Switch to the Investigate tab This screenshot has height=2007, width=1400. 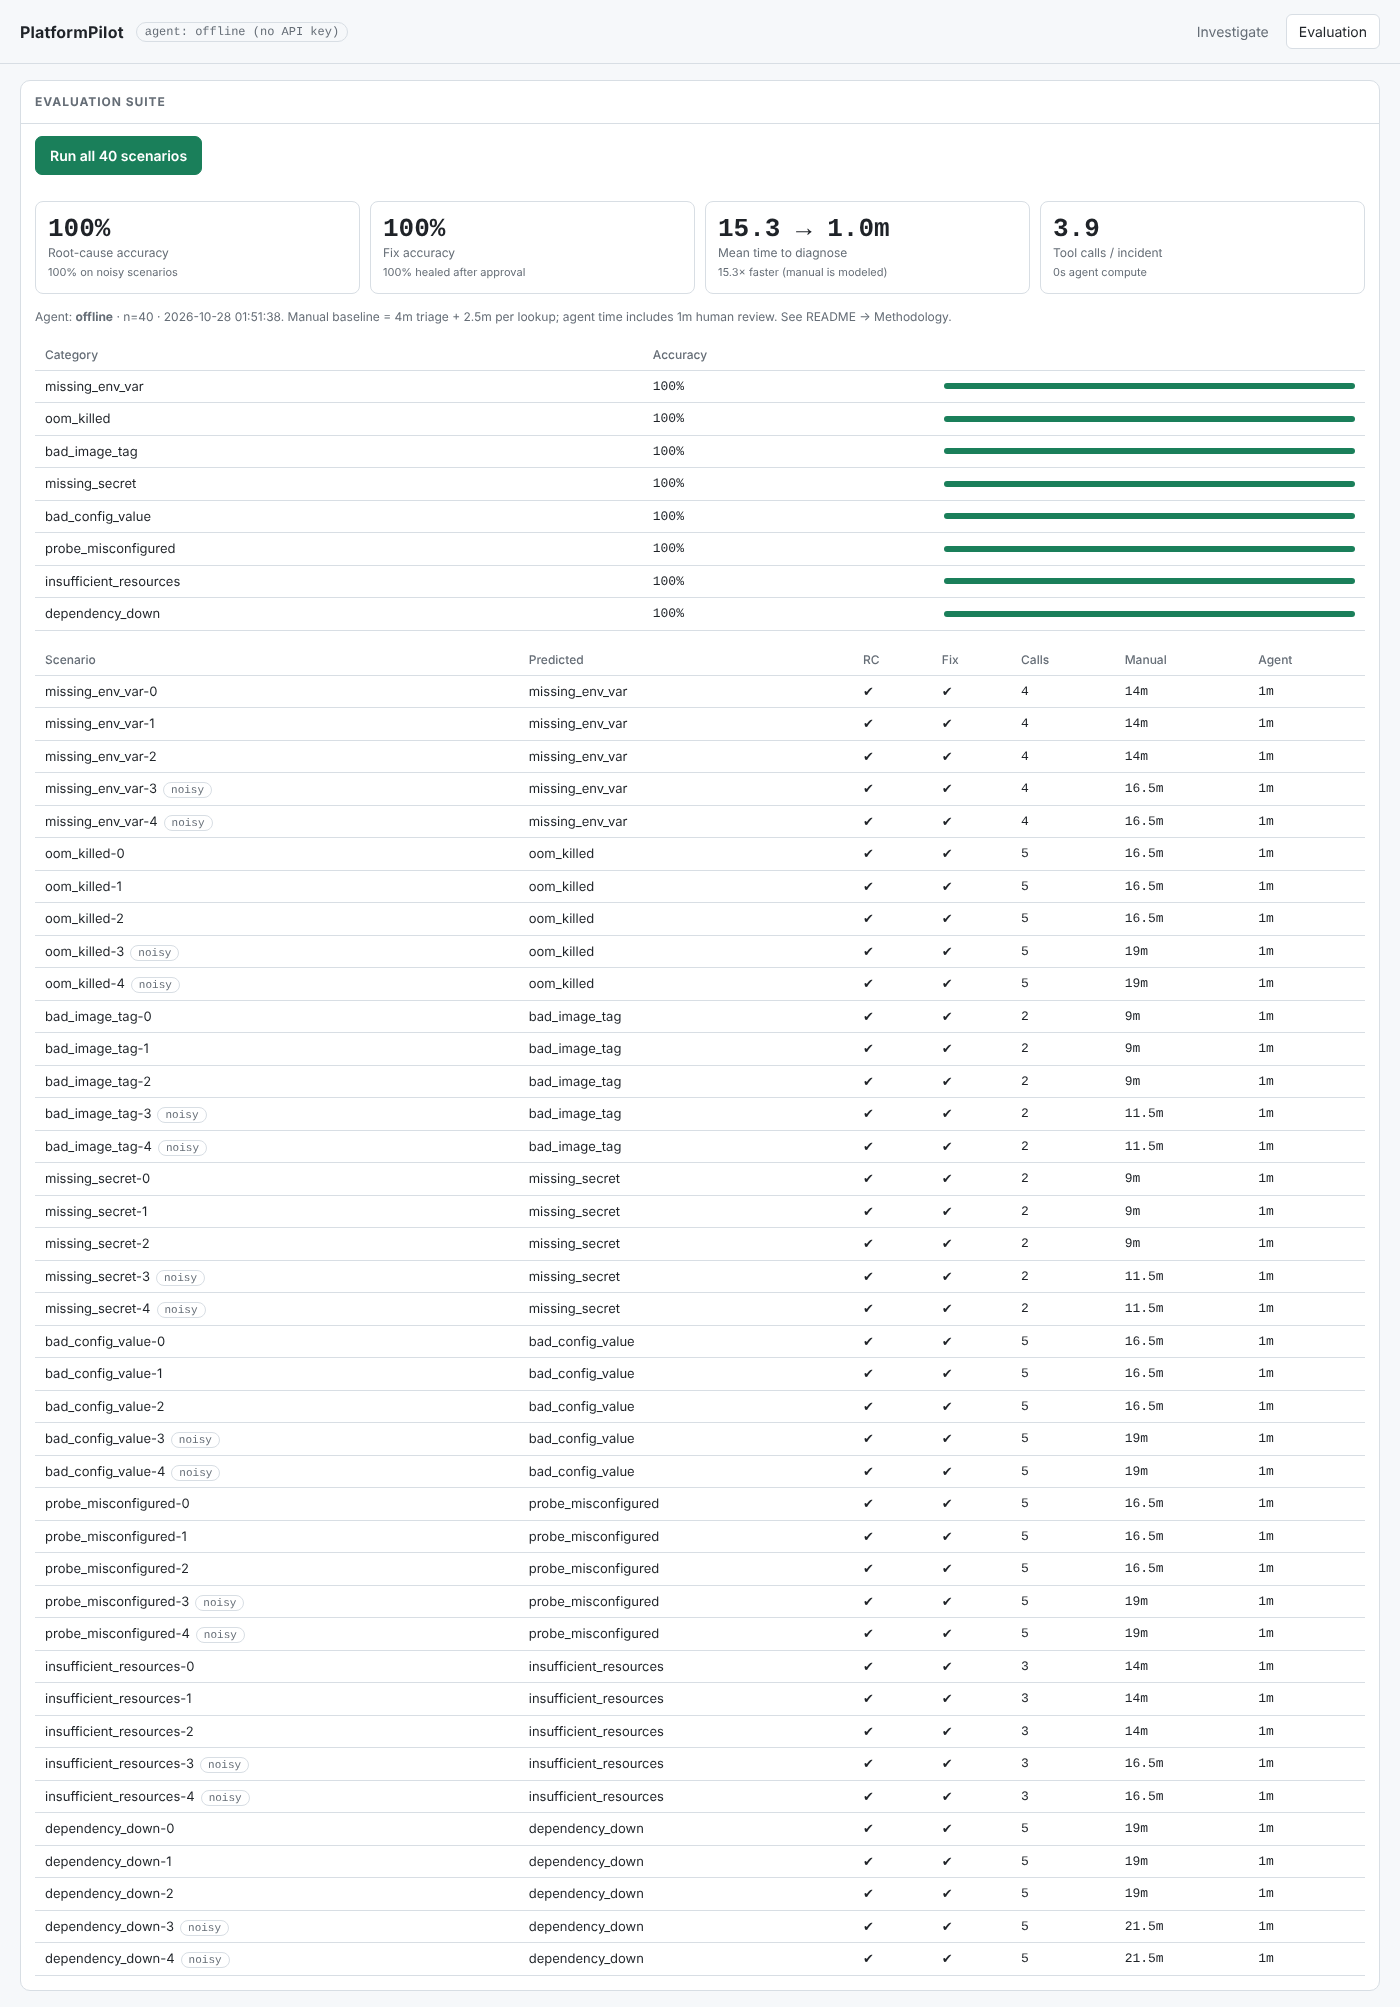point(1232,32)
